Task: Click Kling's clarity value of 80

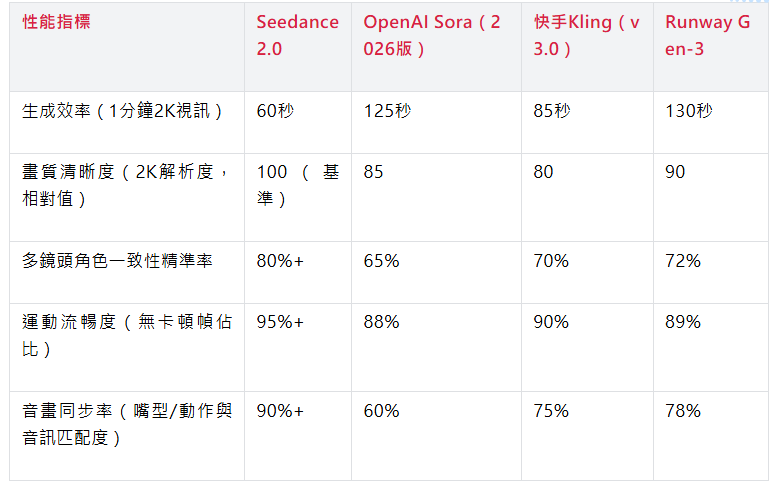Action: [x=543, y=172]
